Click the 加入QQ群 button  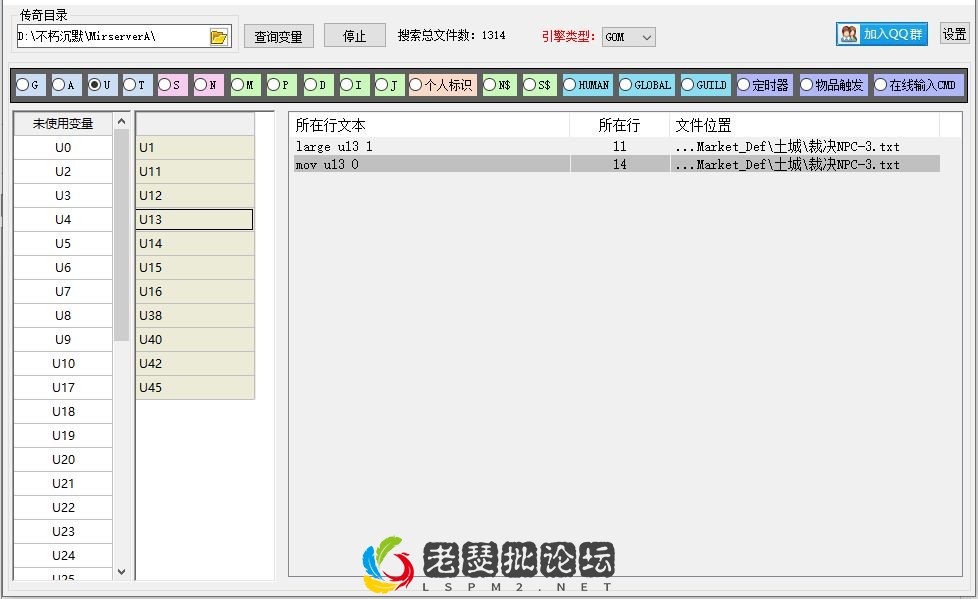pos(882,34)
